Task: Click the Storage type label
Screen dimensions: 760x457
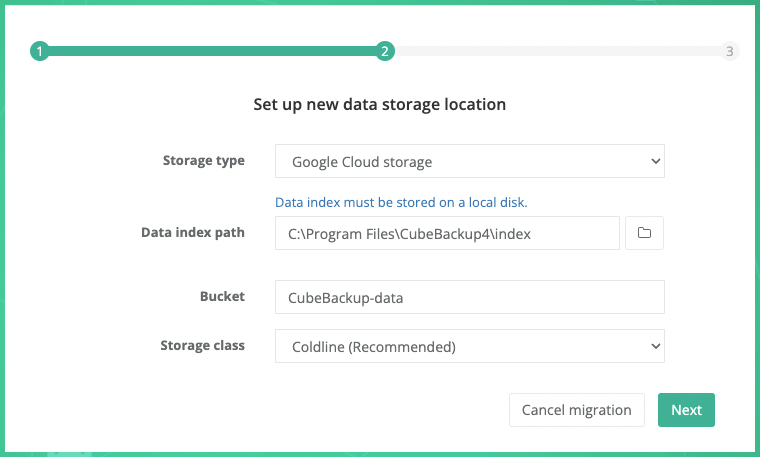Action: point(203,161)
